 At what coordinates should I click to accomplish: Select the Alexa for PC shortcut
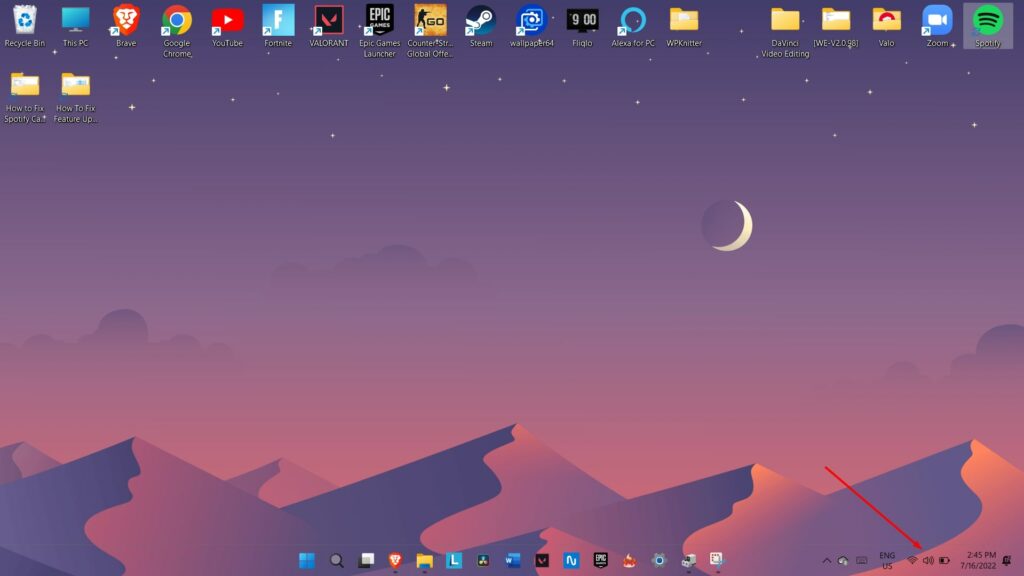tap(632, 21)
